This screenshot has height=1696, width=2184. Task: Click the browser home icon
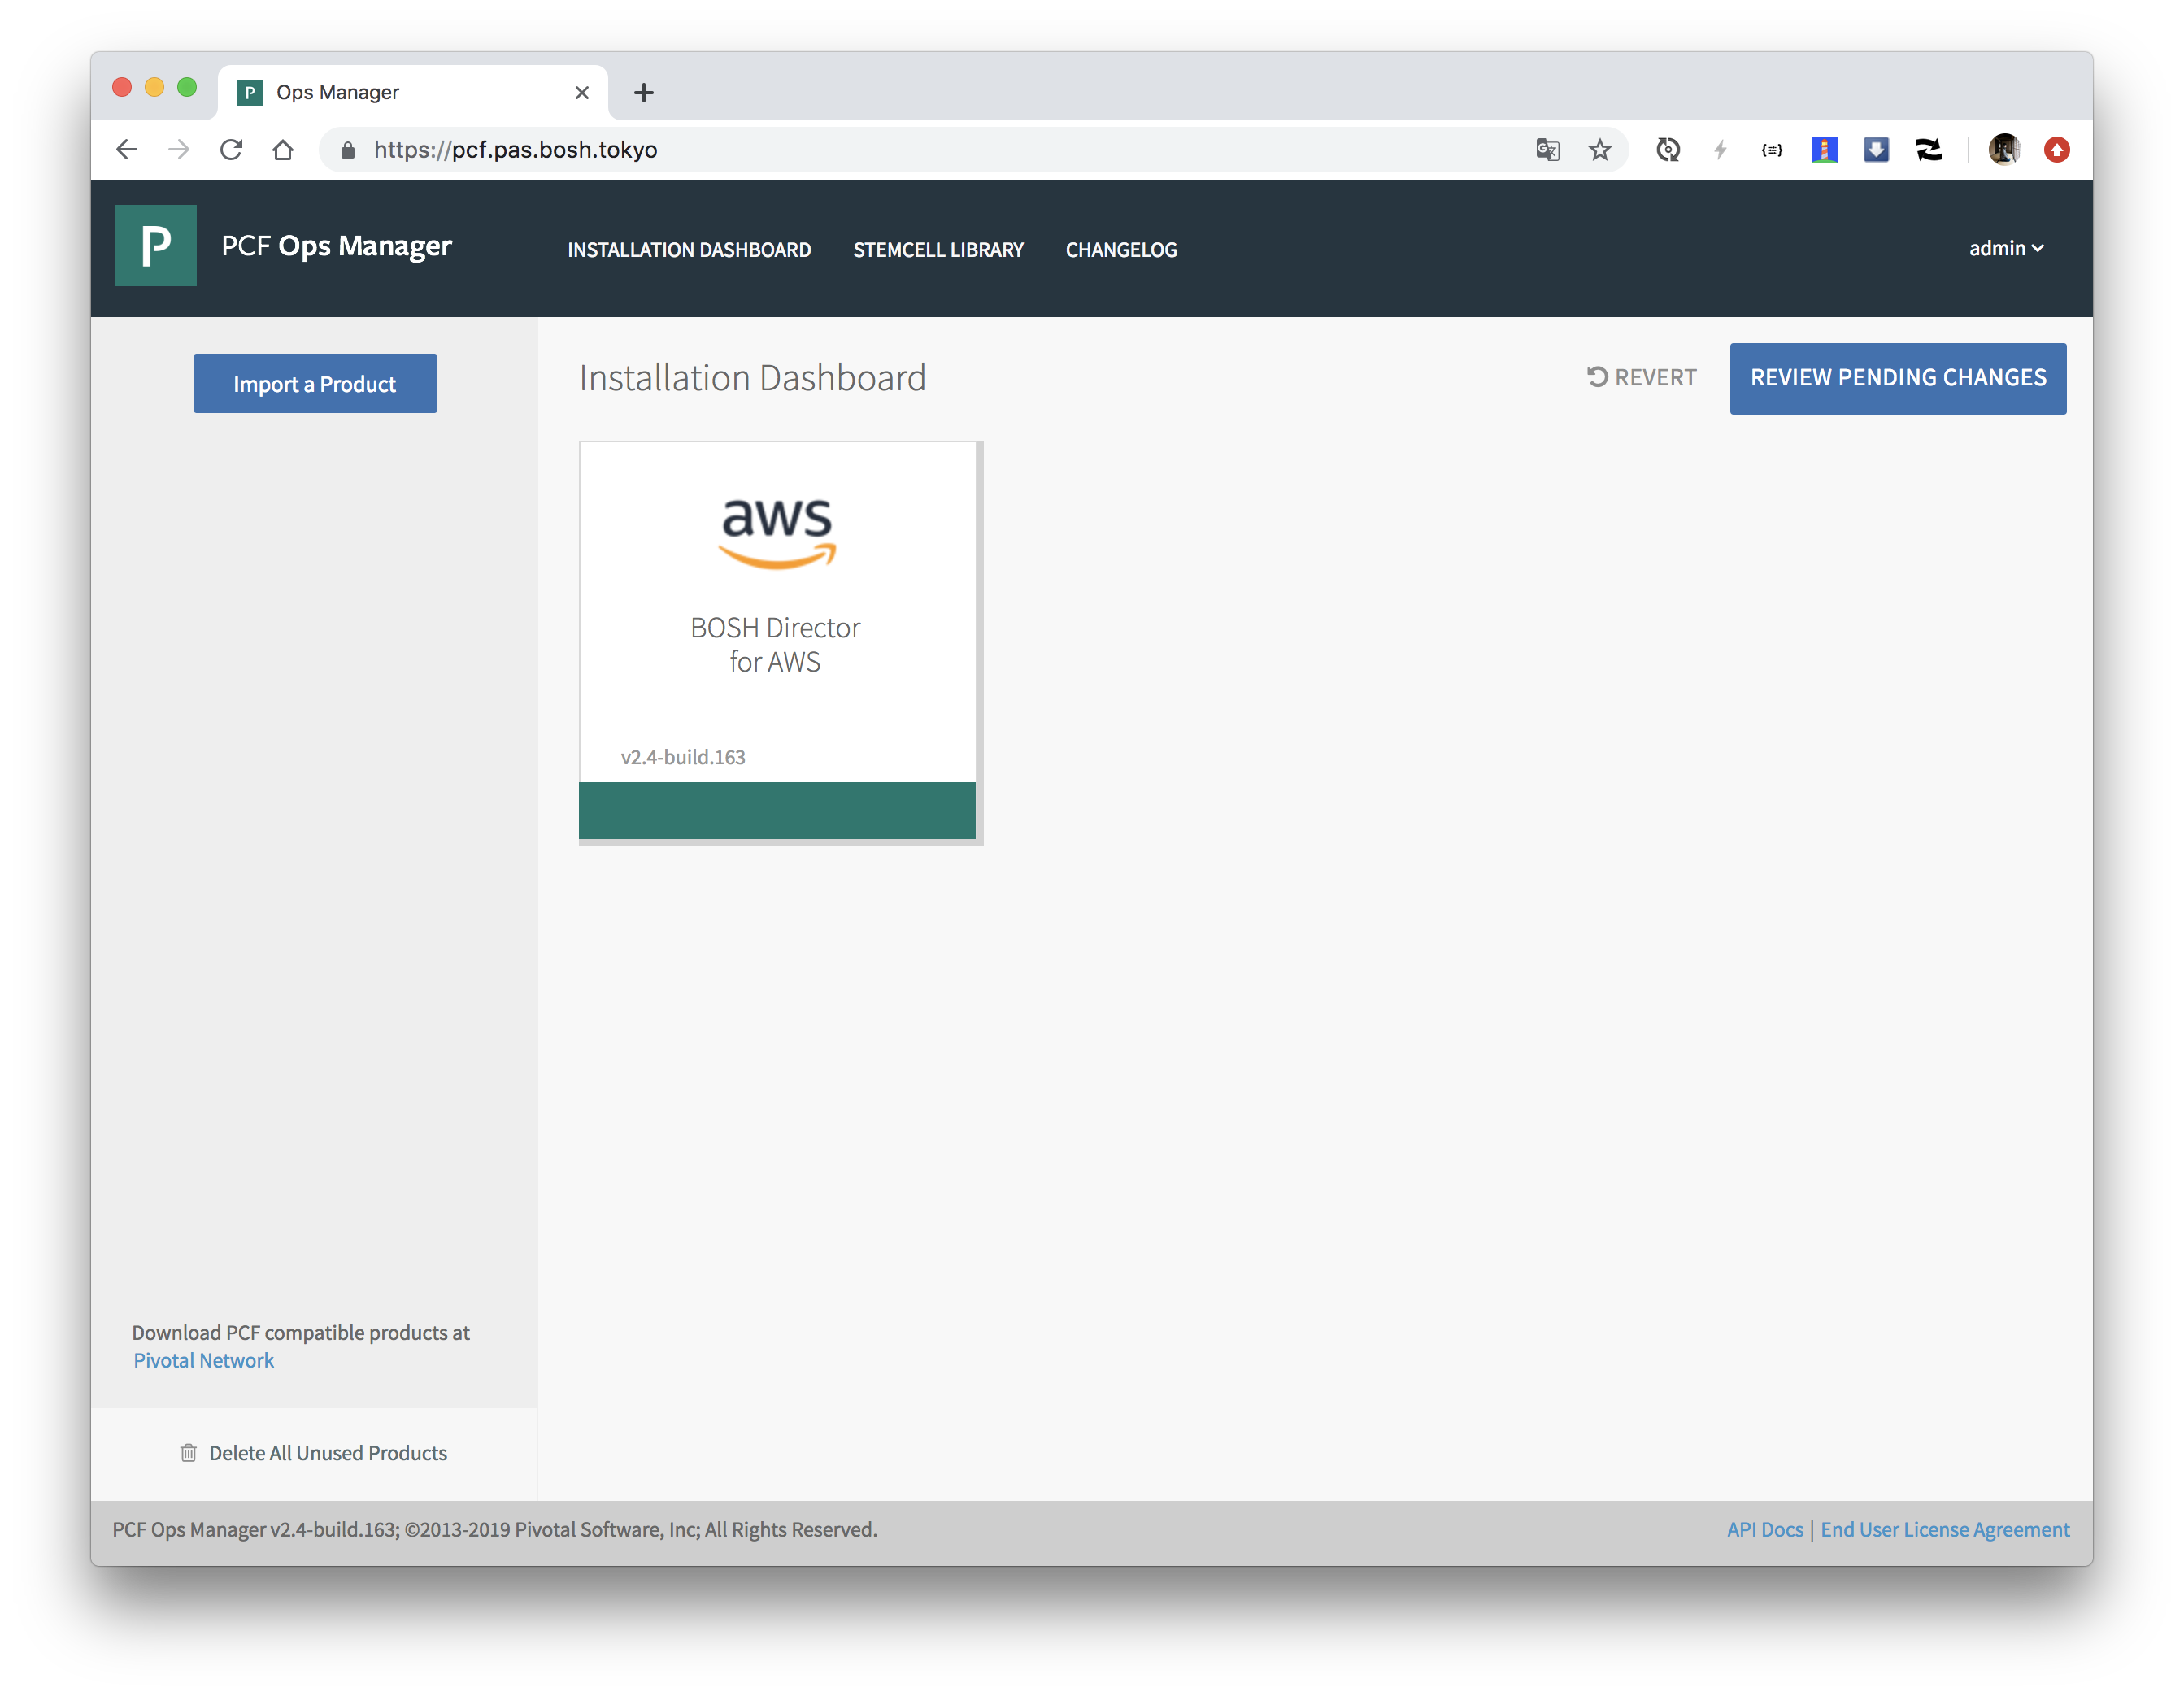283,150
